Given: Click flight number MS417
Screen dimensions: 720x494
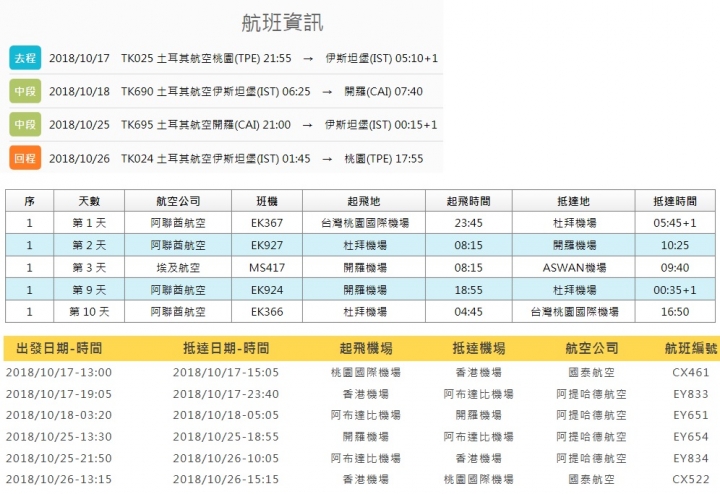Looking at the screenshot, I should (267, 268).
